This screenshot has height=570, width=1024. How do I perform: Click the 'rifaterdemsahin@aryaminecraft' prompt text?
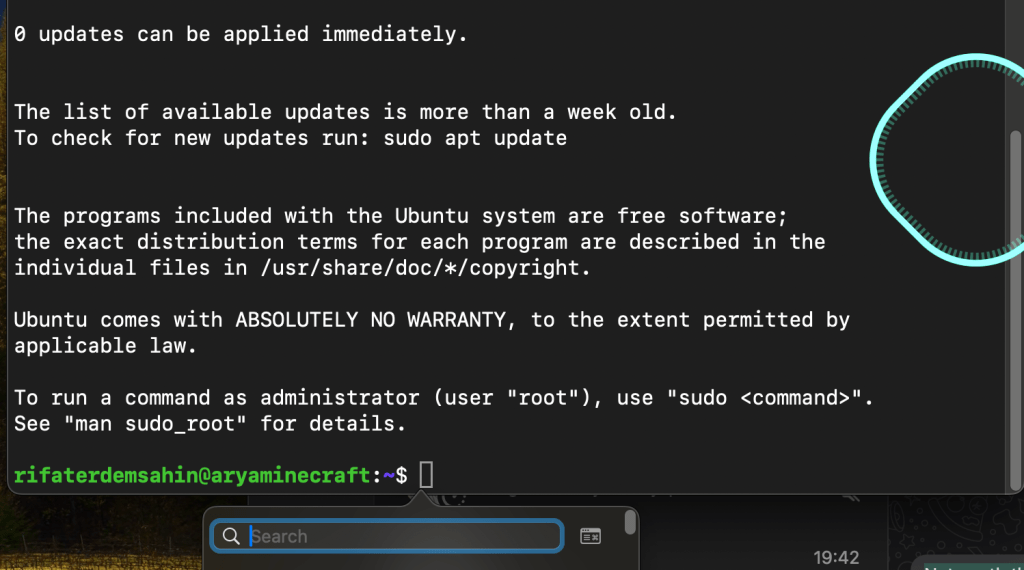click(x=192, y=475)
